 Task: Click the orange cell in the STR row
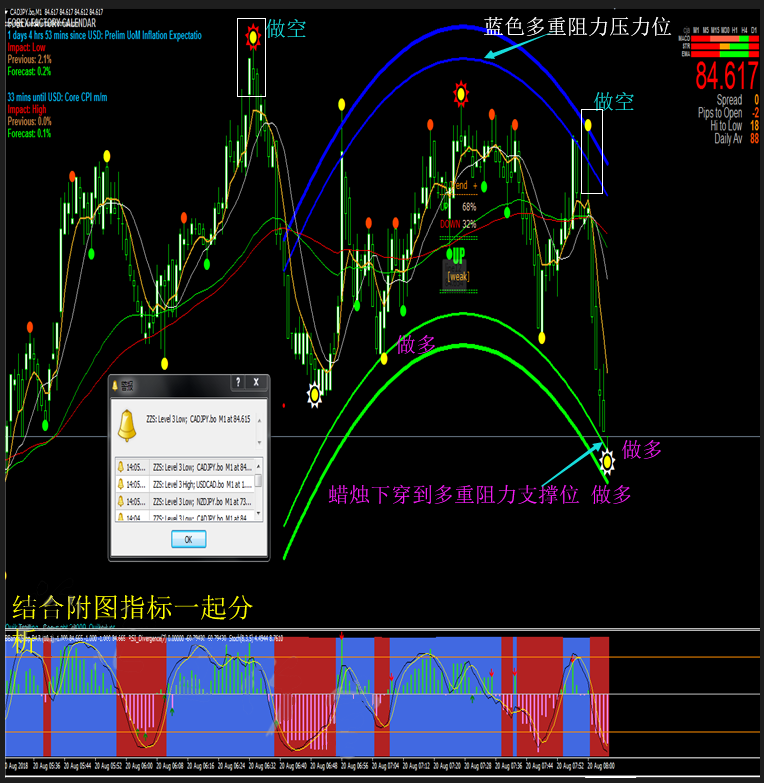point(725,46)
